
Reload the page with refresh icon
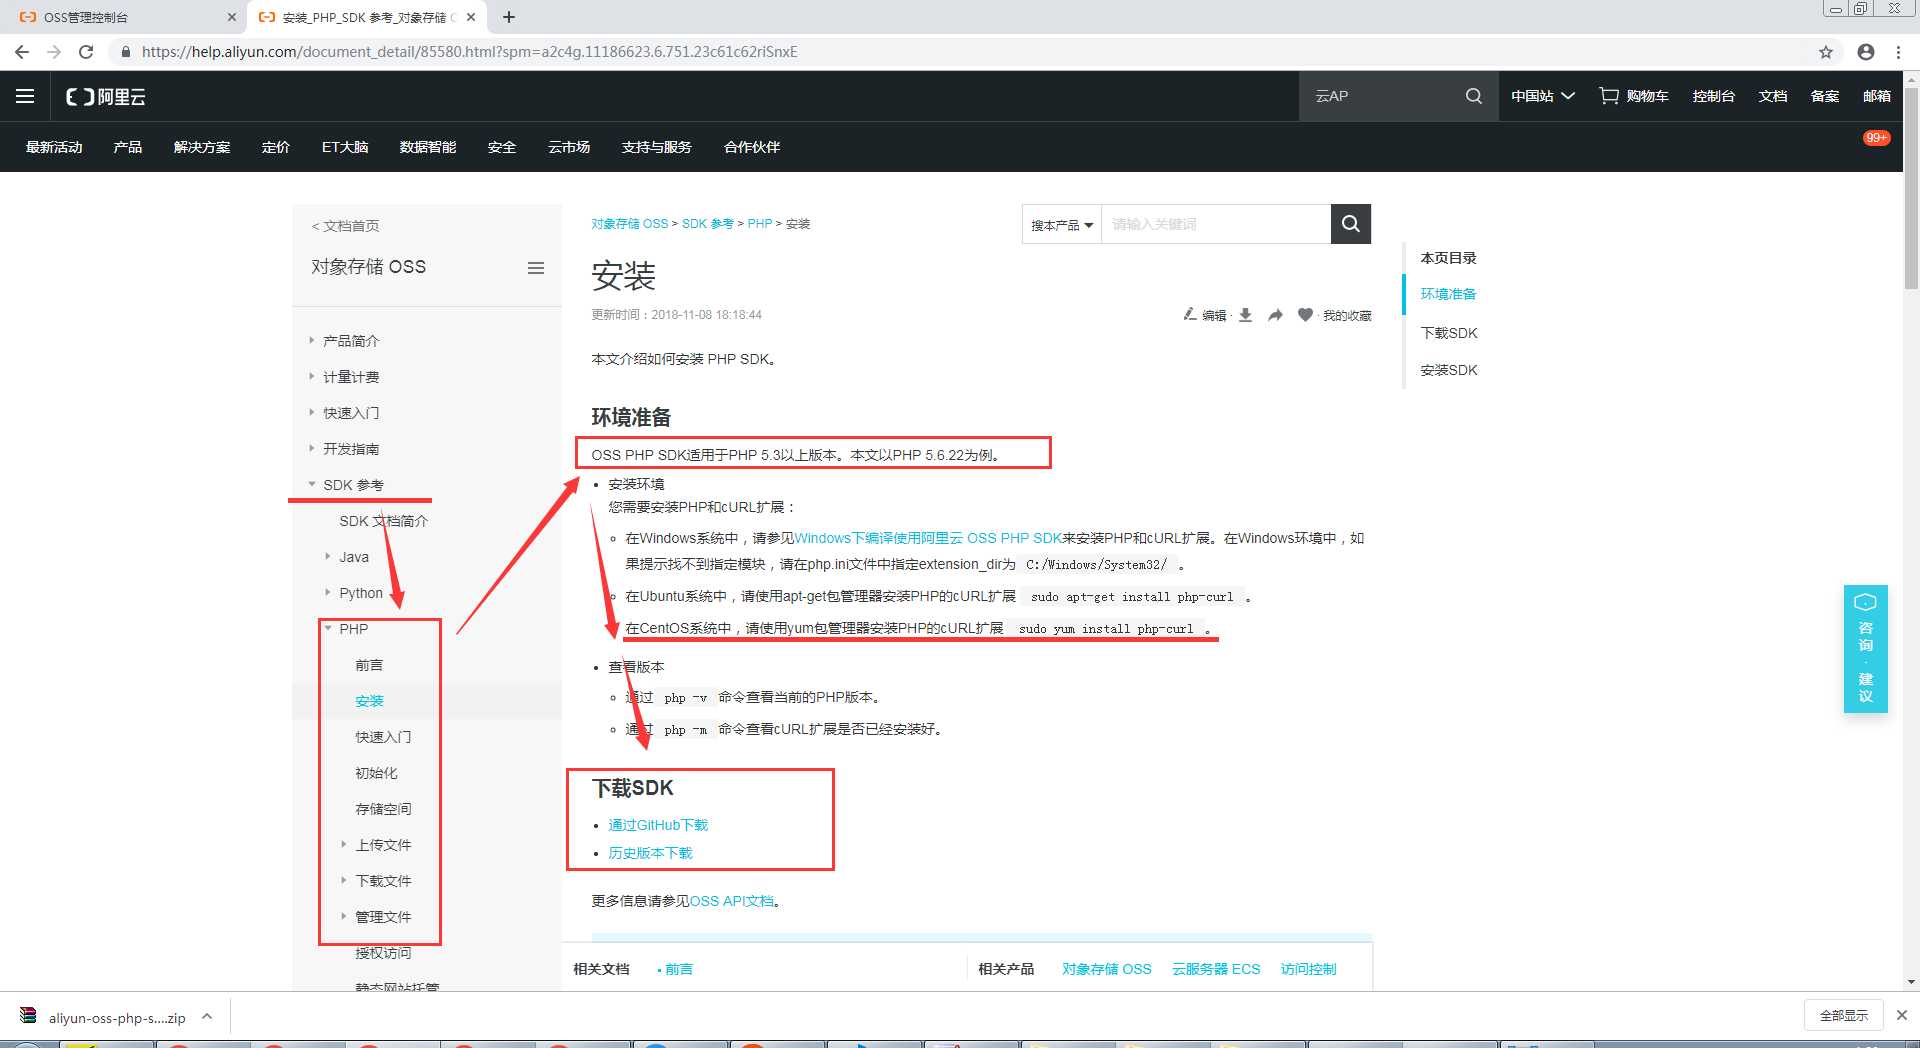(x=86, y=52)
